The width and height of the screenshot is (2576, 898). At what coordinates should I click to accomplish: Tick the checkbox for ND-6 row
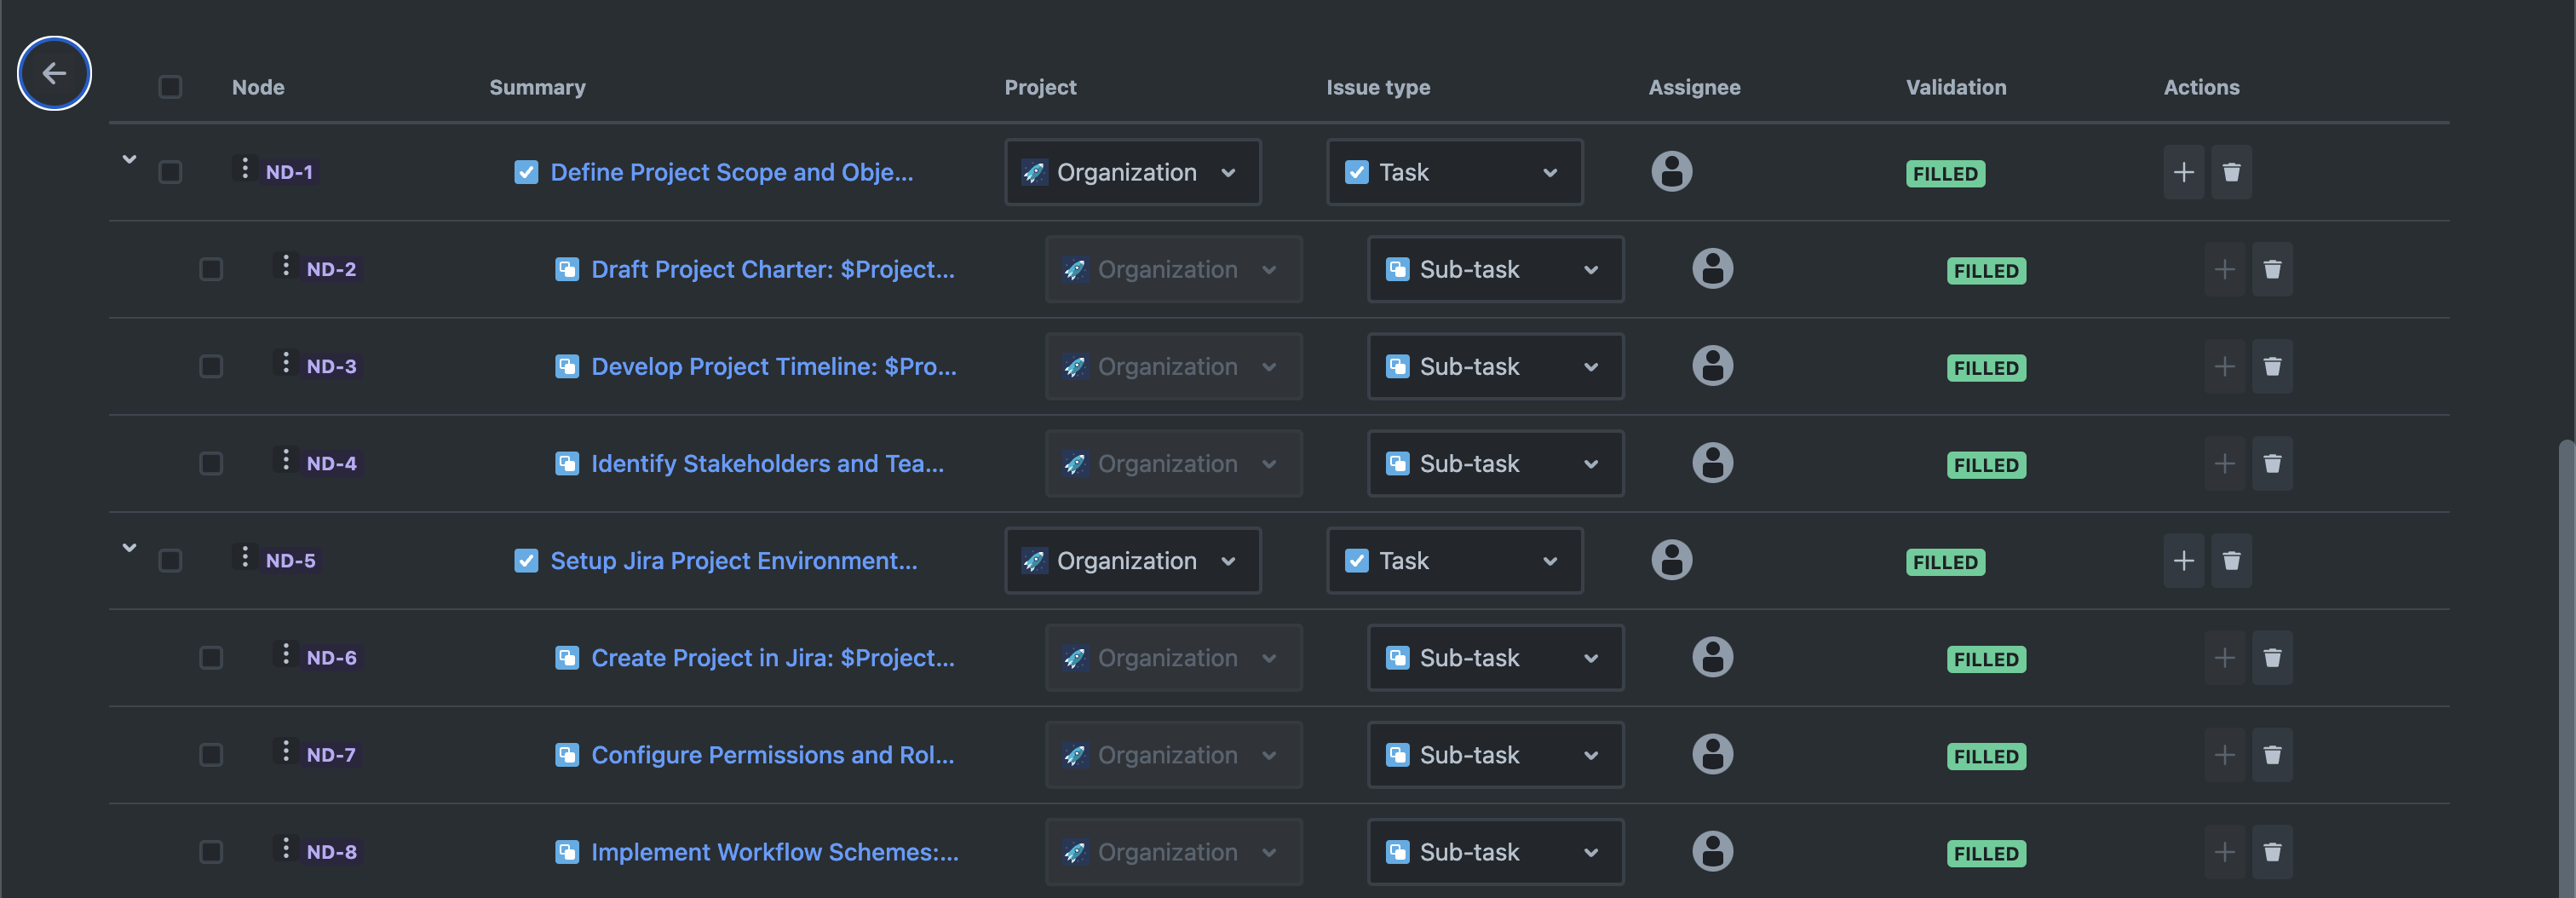coord(211,658)
